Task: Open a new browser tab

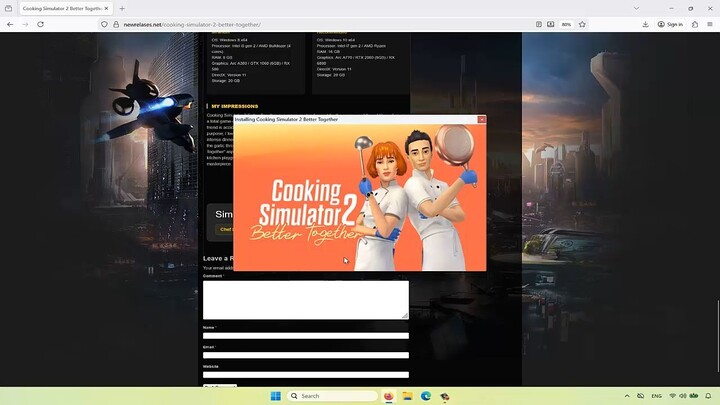Action: pyautogui.click(x=122, y=8)
